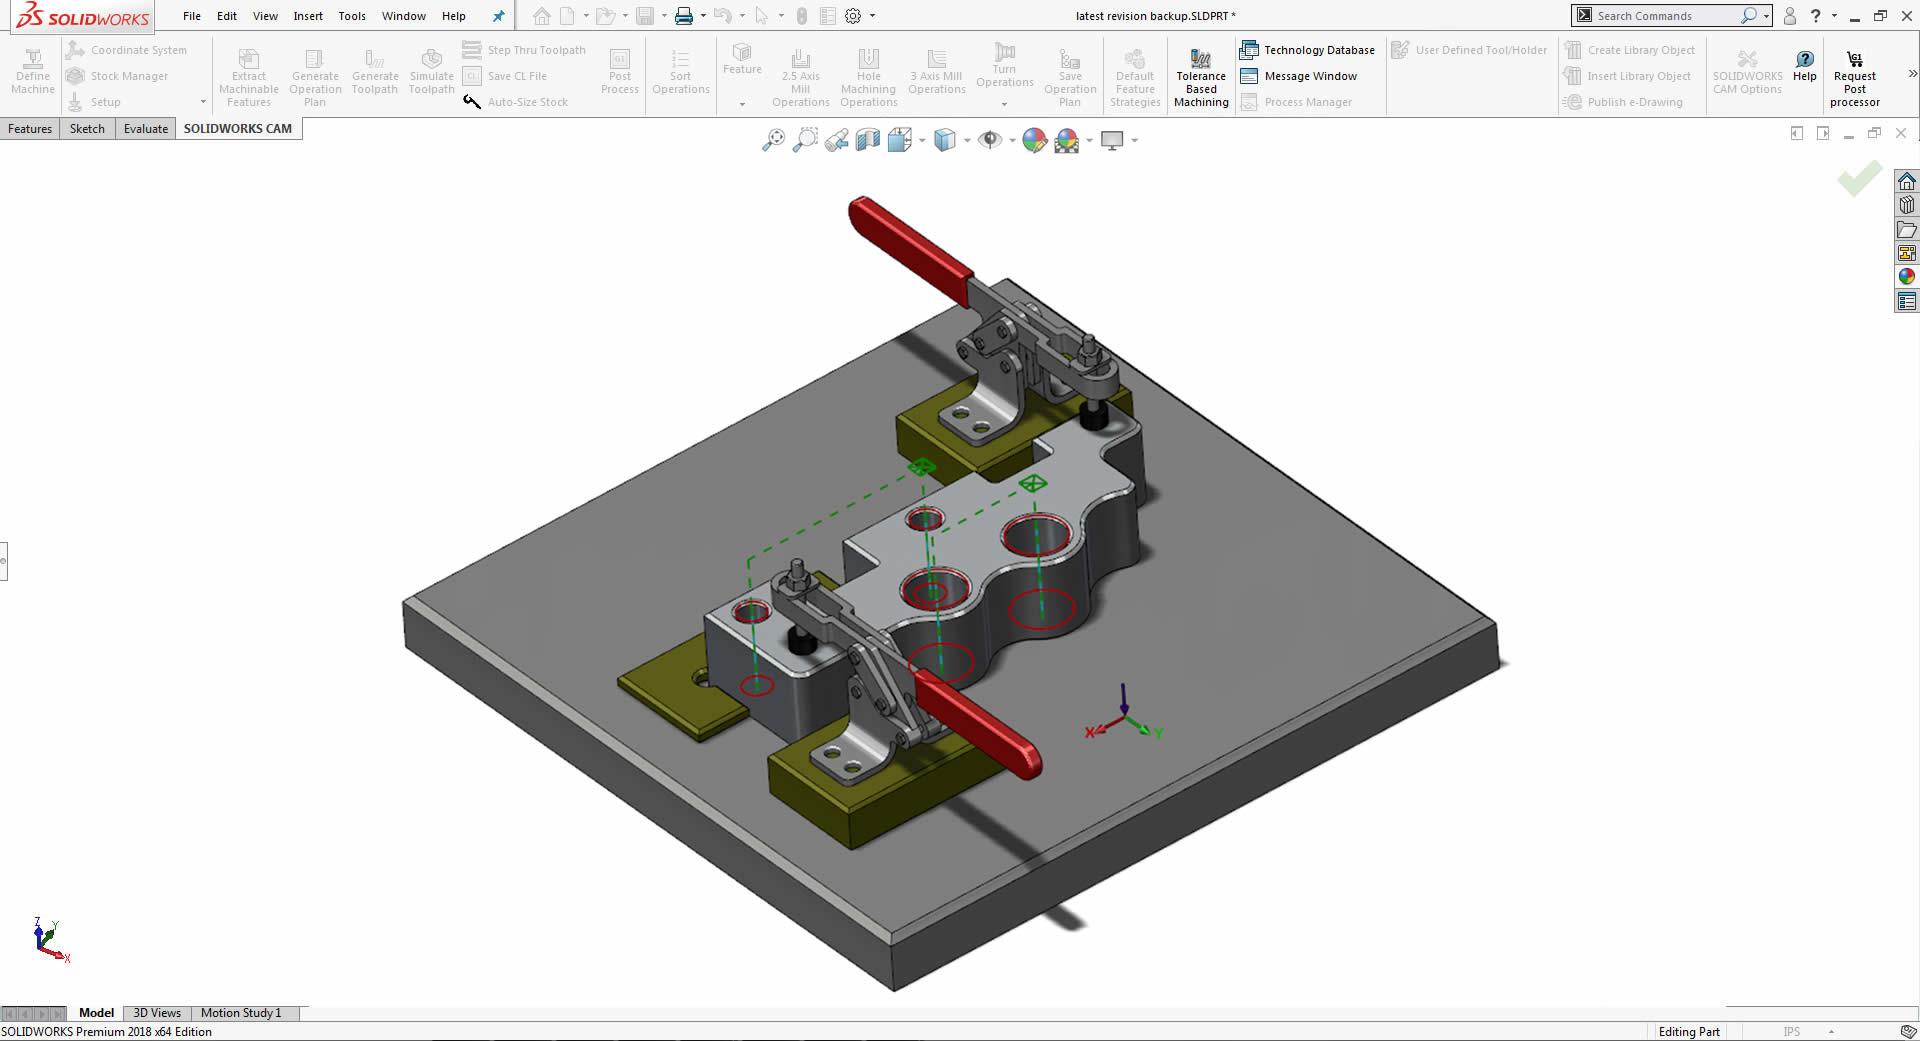
Task: Click the Previous View icon
Action: coord(837,141)
